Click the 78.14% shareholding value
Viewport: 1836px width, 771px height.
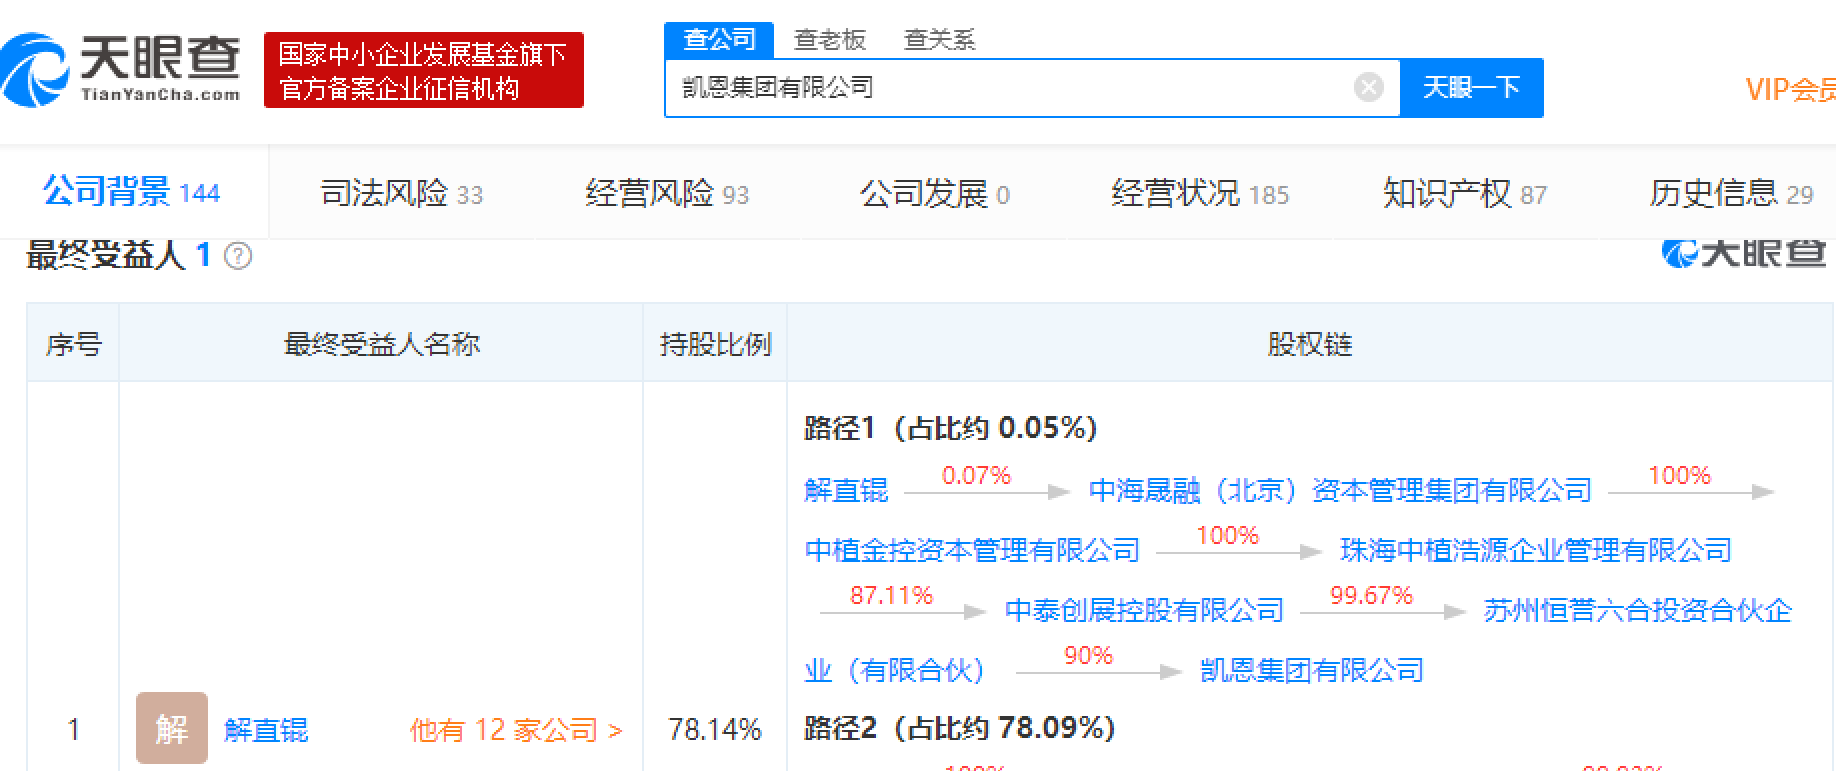tap(715, 730)
